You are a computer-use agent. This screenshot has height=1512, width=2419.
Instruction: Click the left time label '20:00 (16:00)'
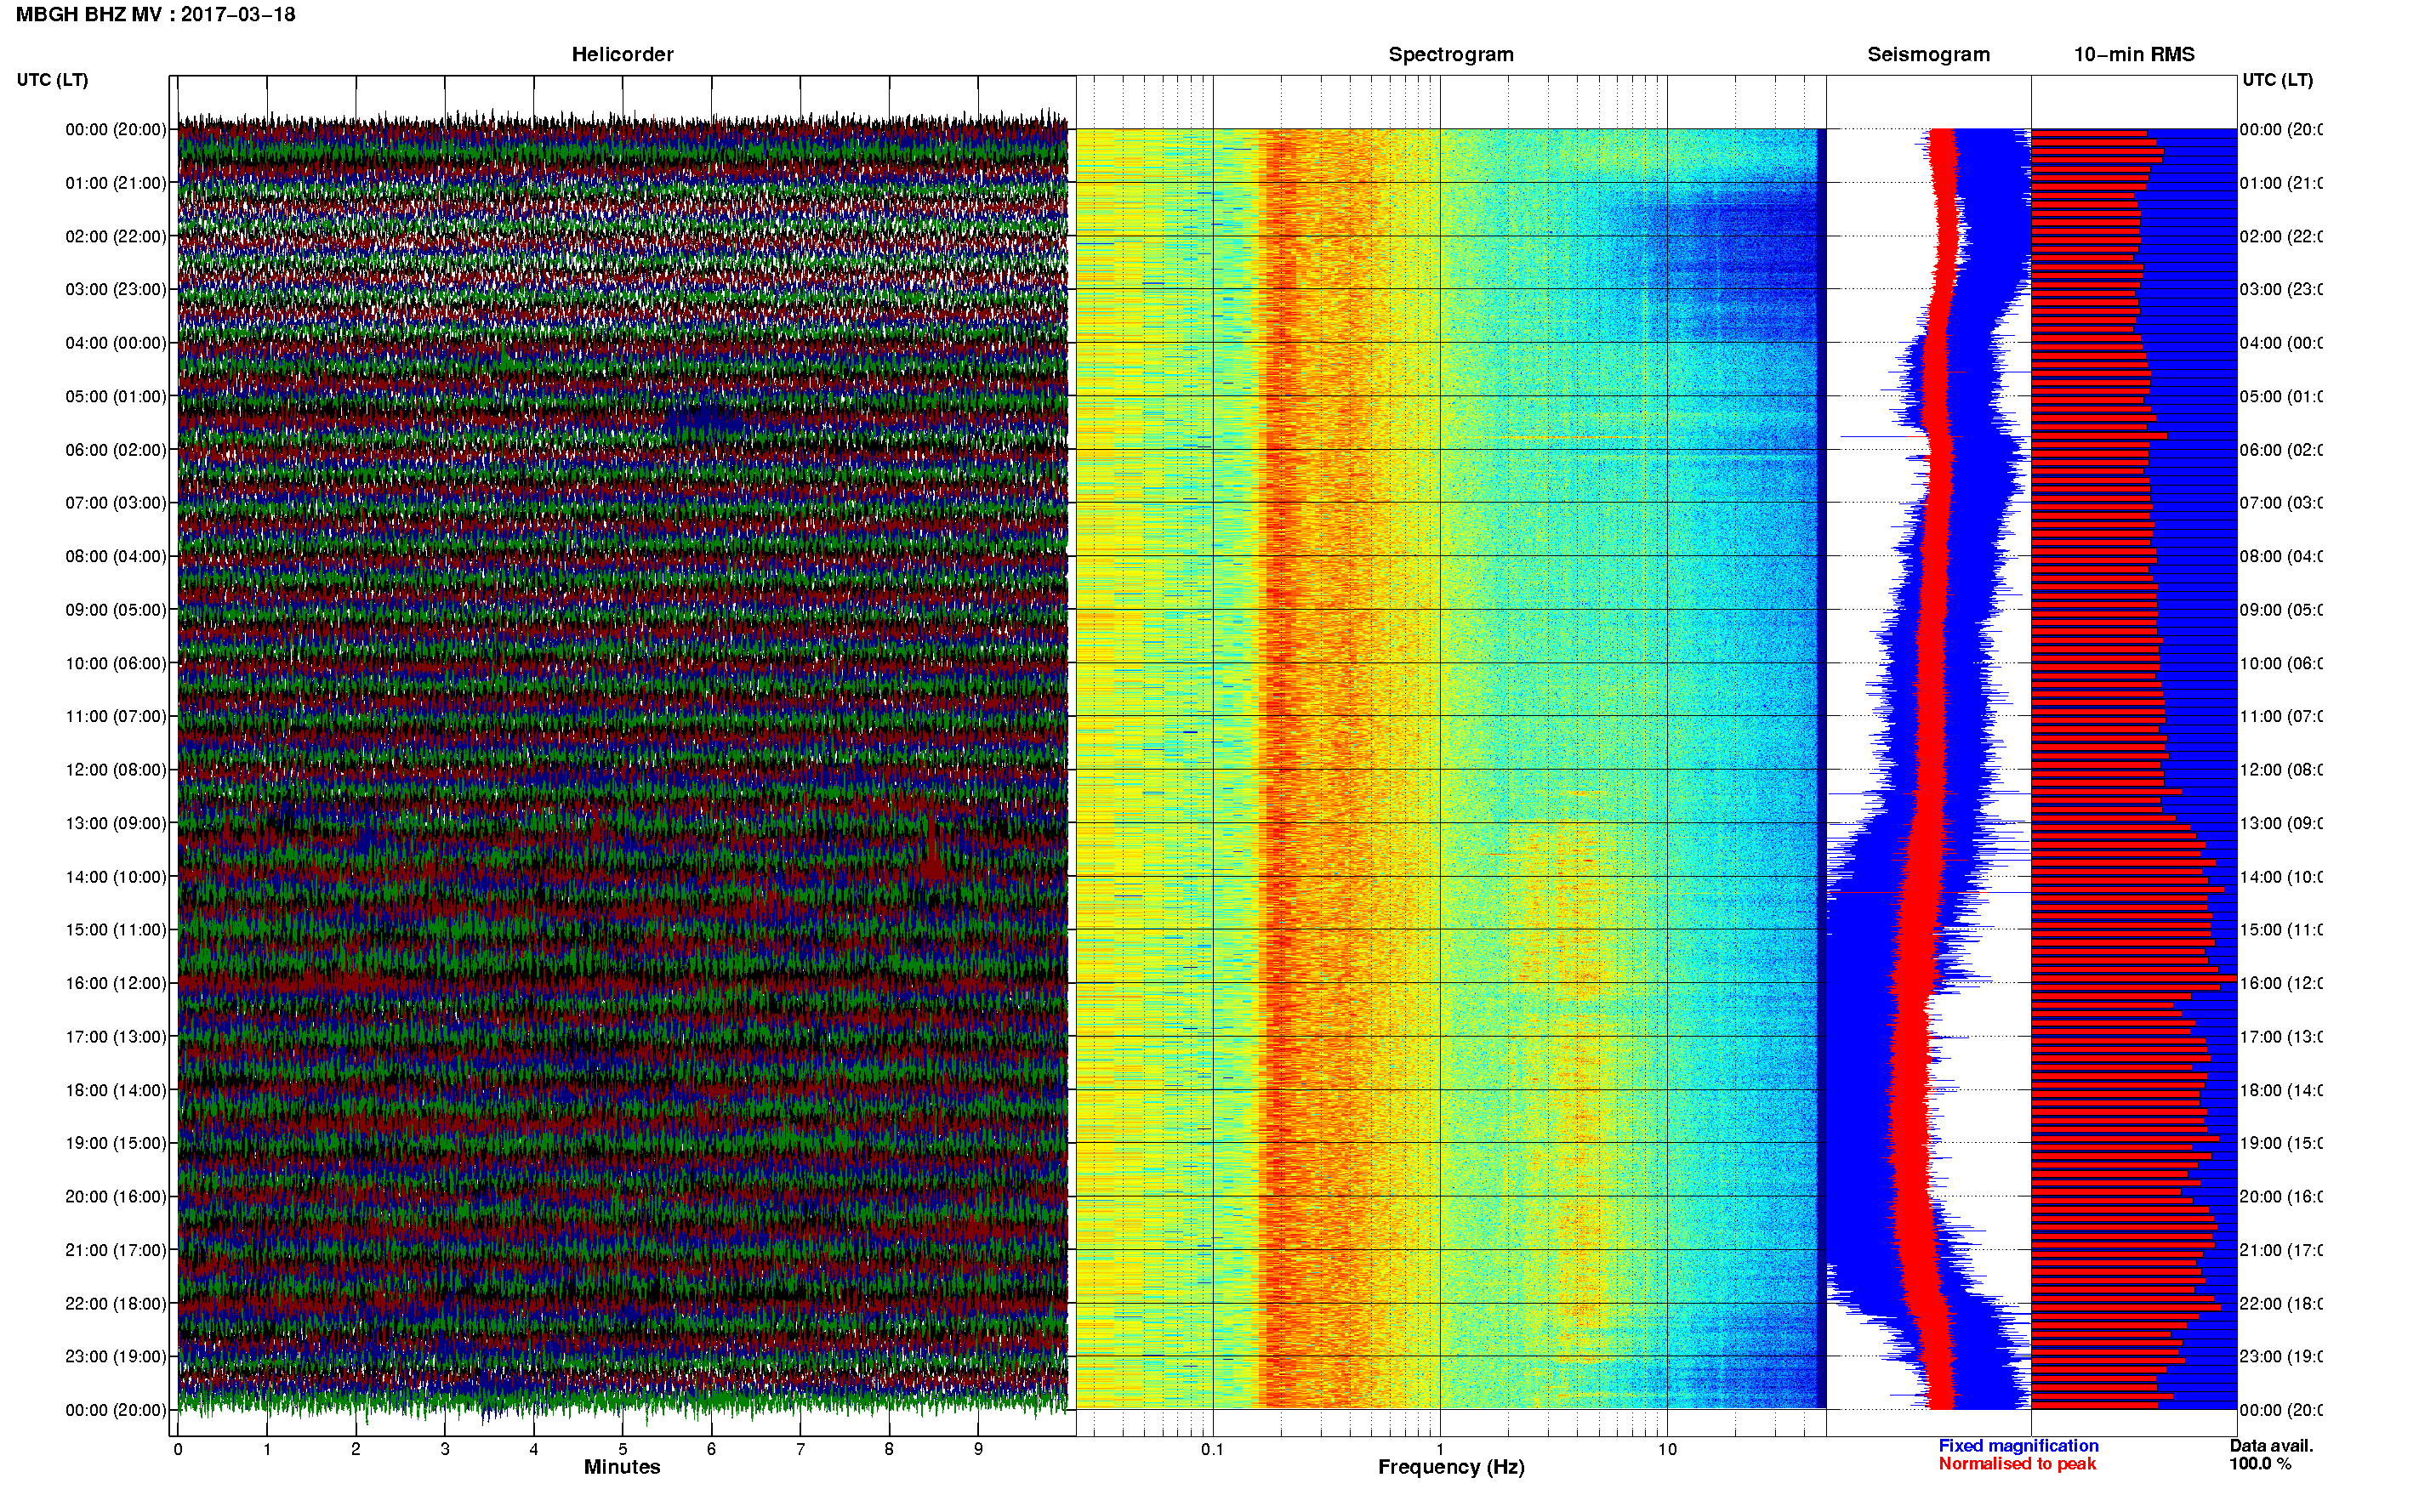click(116, 1196)
